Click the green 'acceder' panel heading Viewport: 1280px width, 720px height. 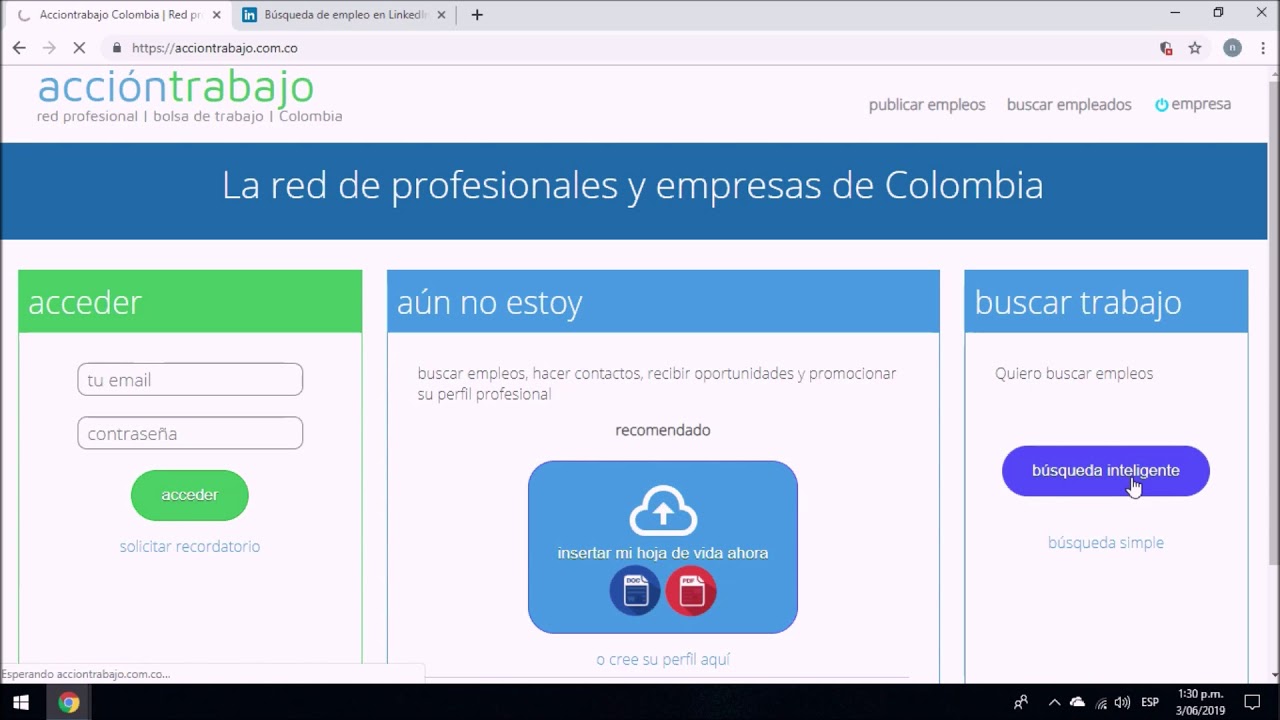85,302
